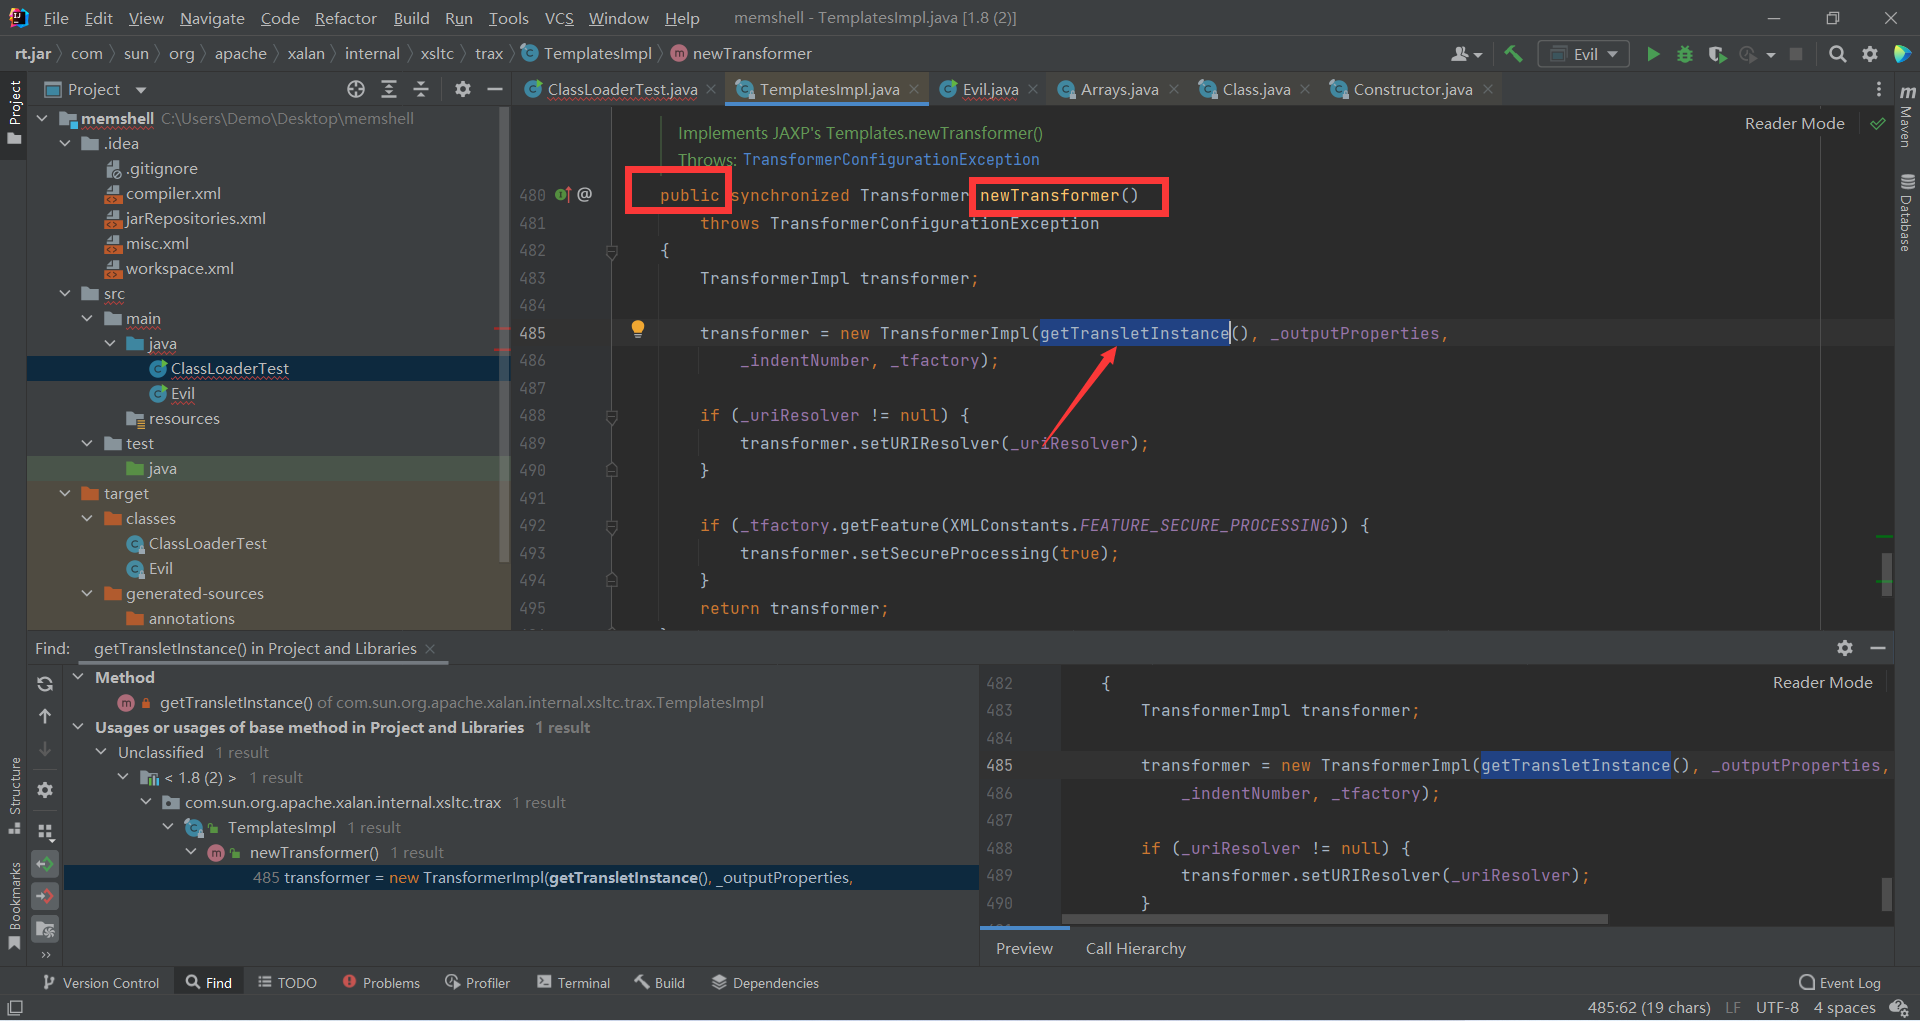Toggle write access filter in Find panel
Screen dimensions: 1920x1021
45,896
